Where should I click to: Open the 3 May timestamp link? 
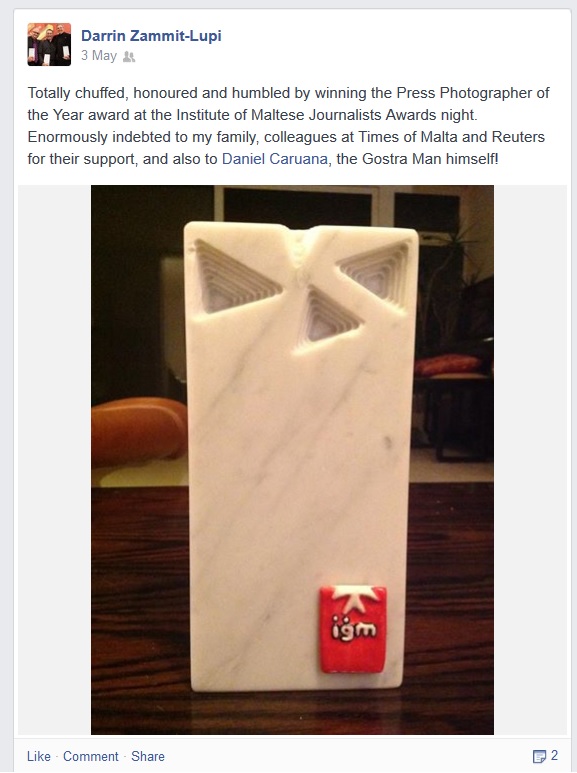(99, 56)
